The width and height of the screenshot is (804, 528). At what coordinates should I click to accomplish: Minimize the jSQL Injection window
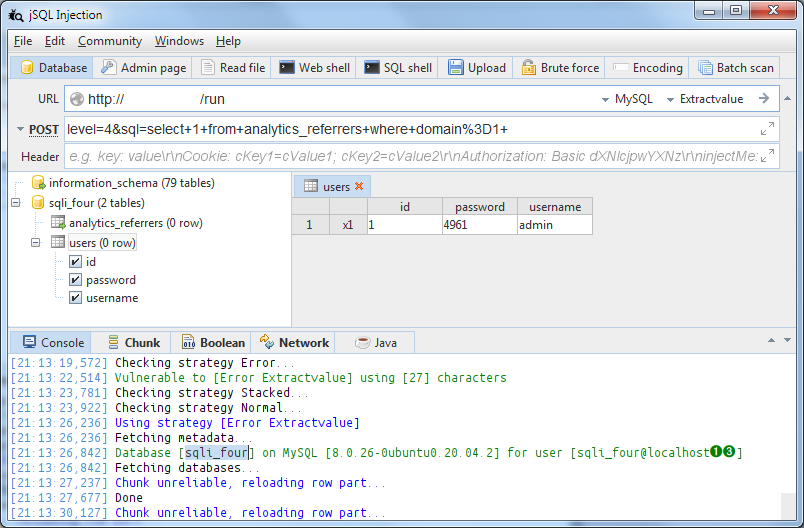point(709,11)
